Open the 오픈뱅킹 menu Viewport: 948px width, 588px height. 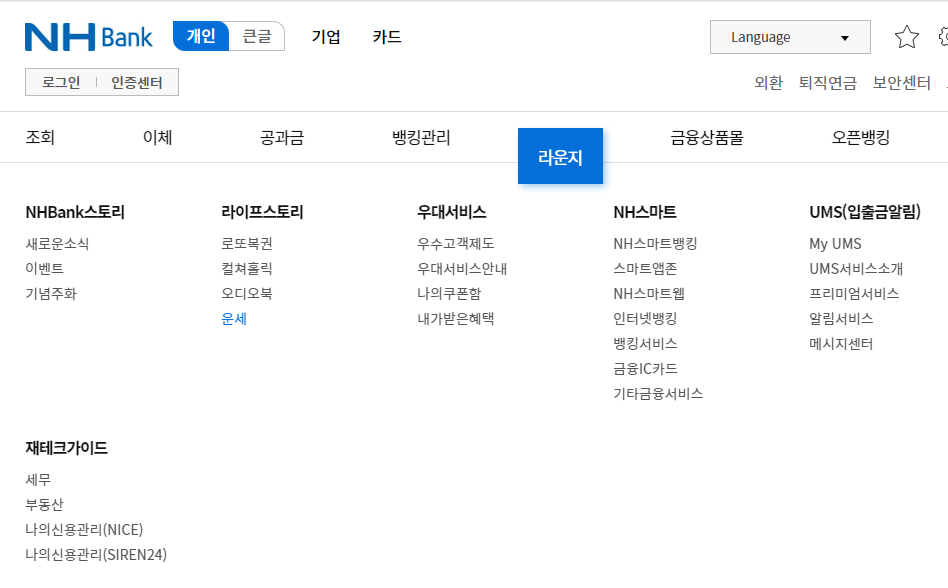(861, 137)
